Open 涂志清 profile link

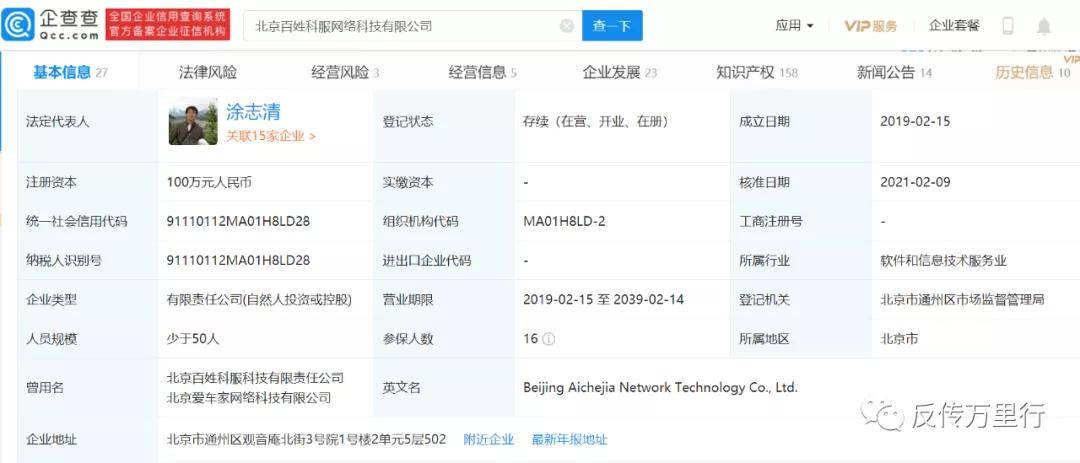[253, 112]
